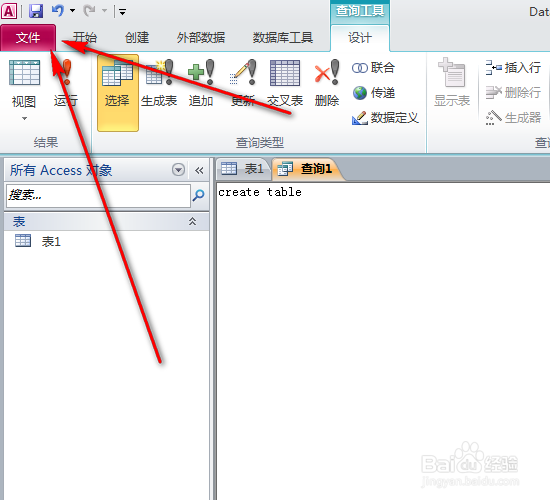Viewport: 550px width, 500px height.
Task: Click the Access application icon in the title bar
Action: coord(9,11)
